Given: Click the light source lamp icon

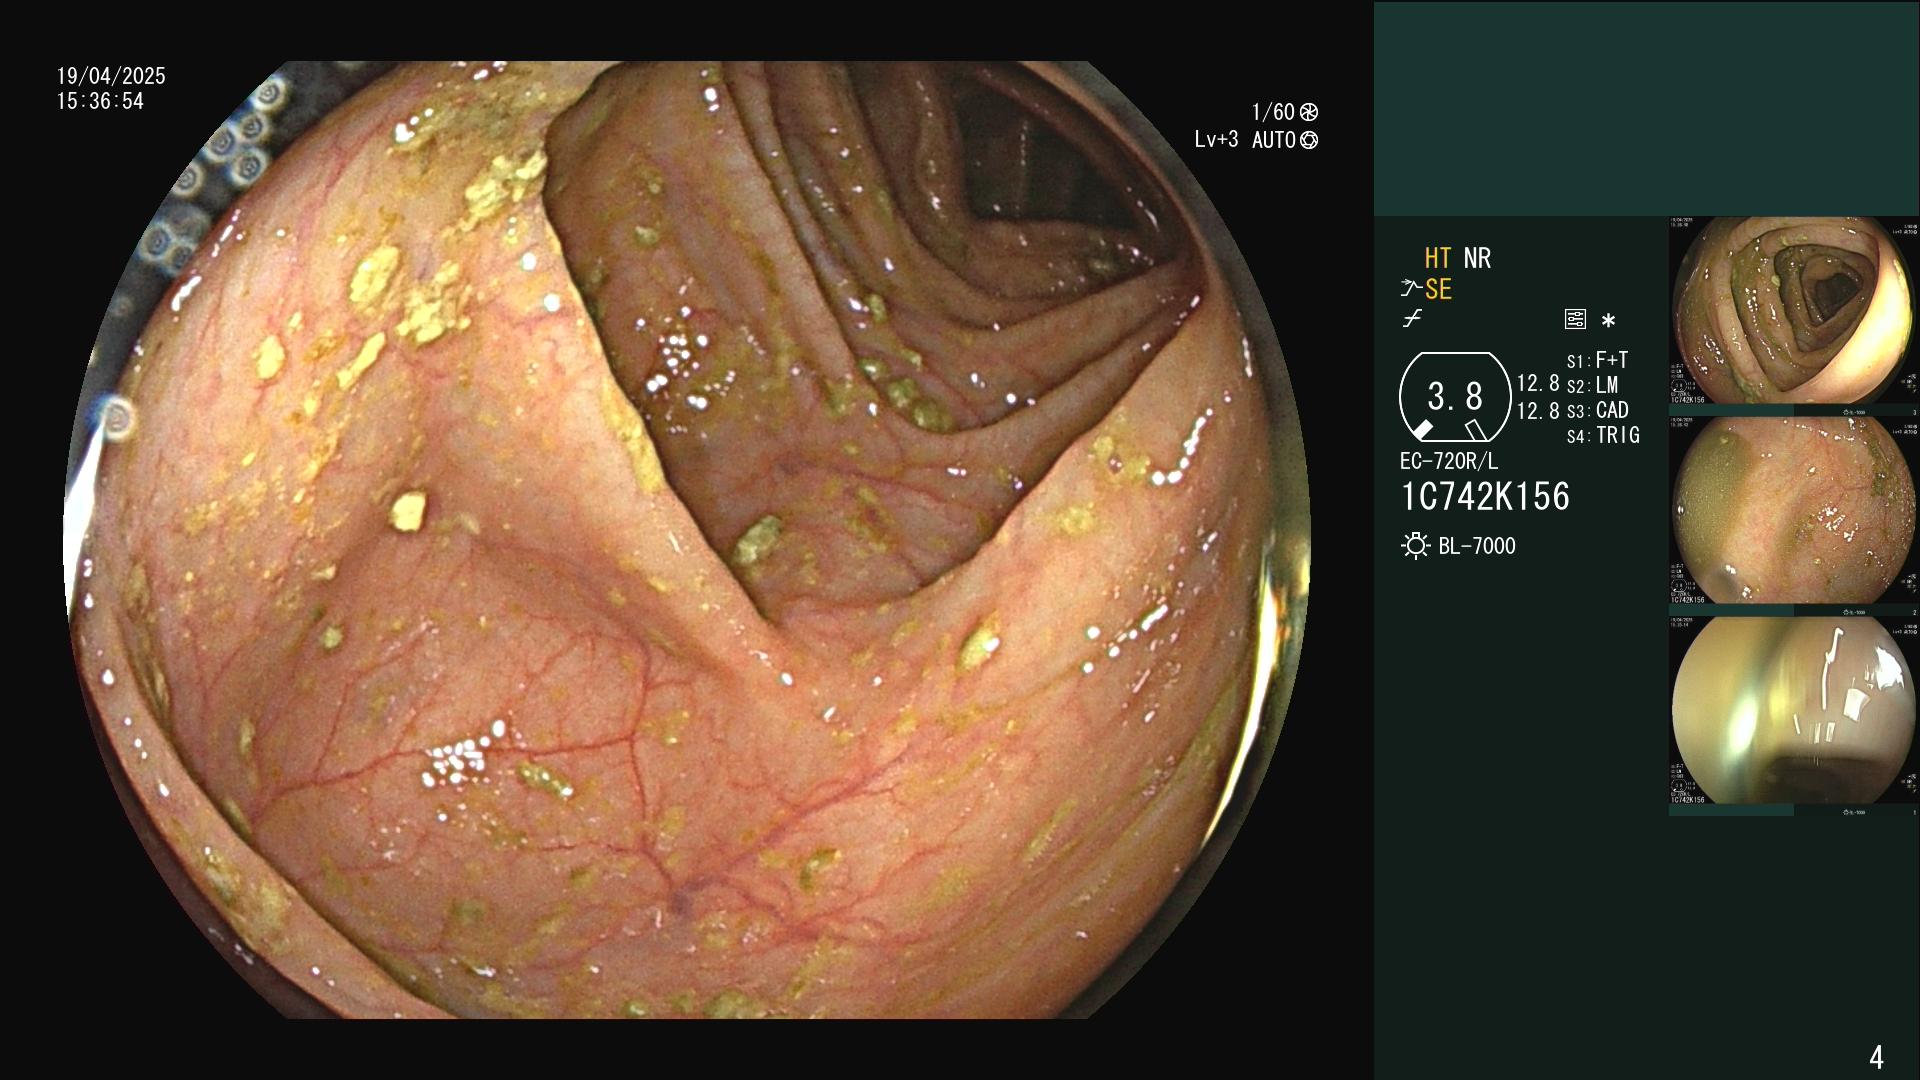Looking at the screenshot, I should [x=1416, y=546].
